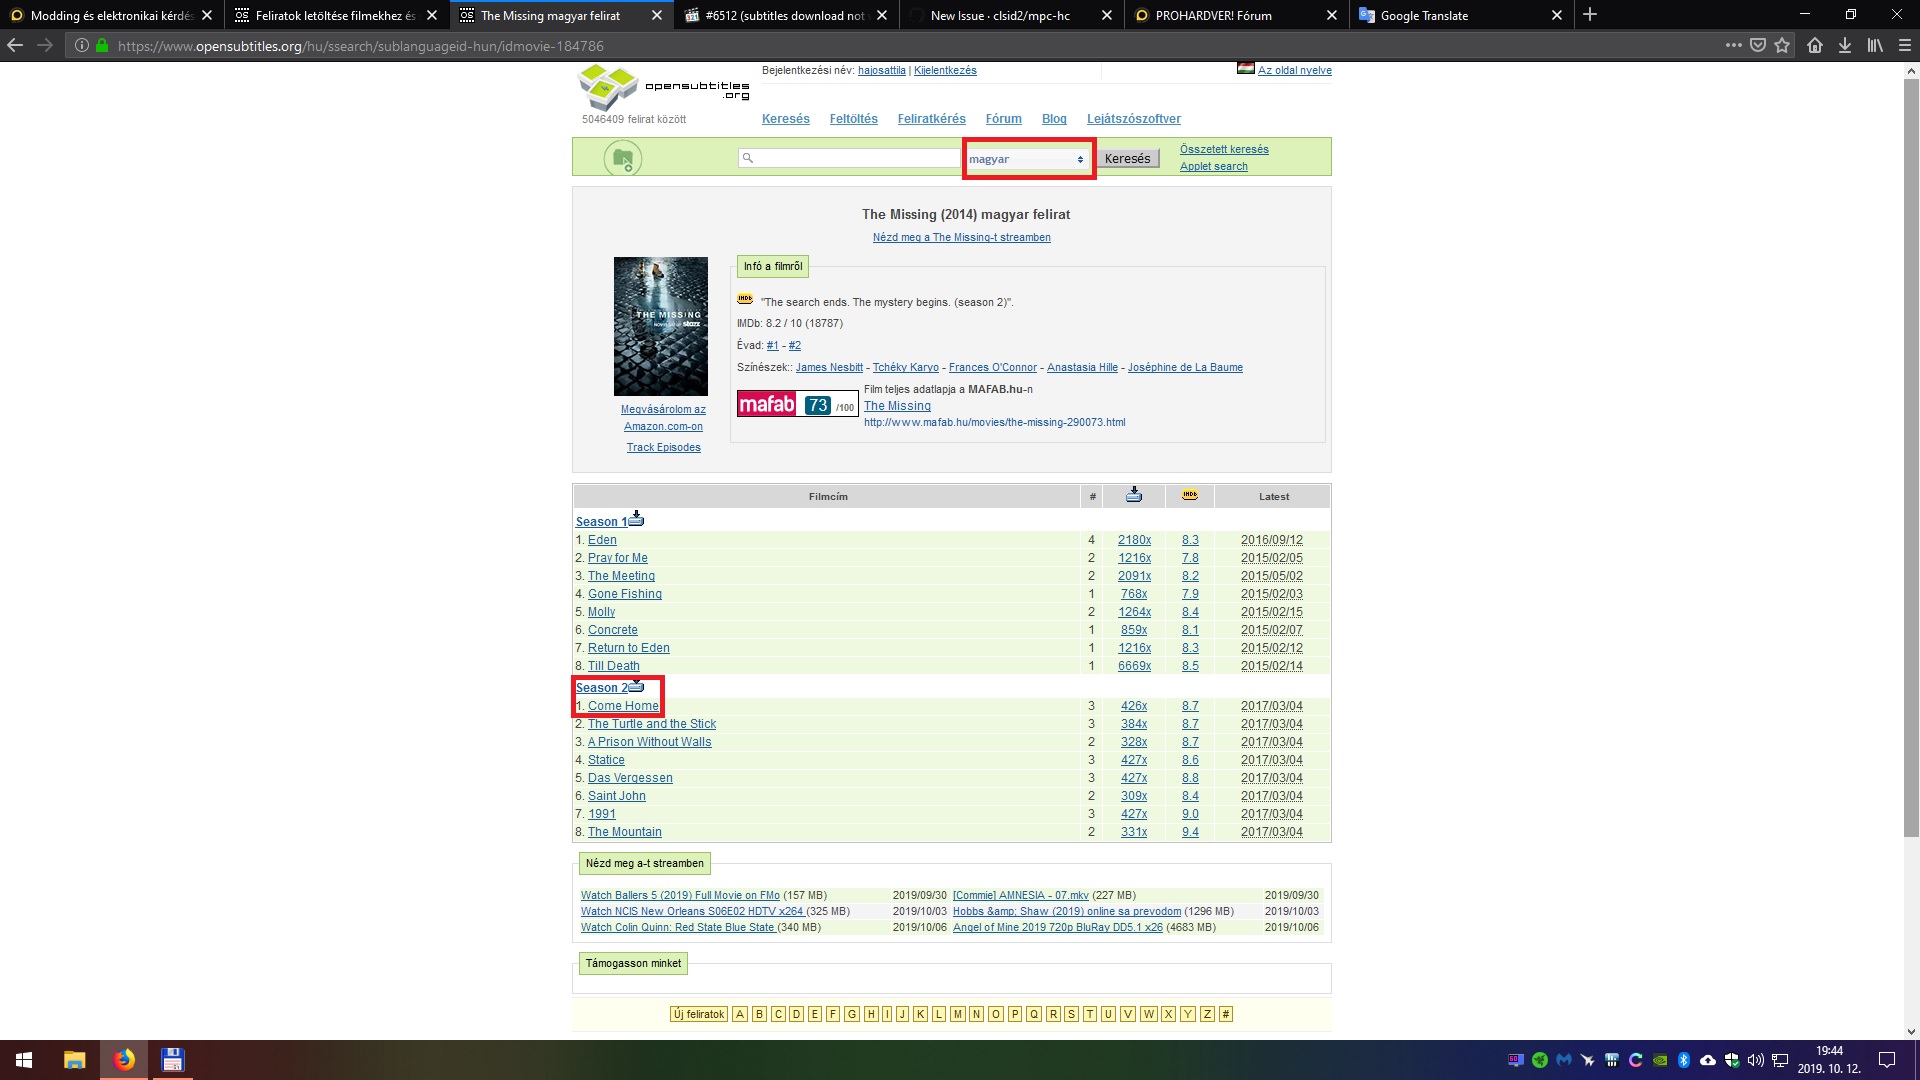The width and height of the screenshot is (1920, 1080).
Task: Open the magyar language dropdown
Action: [1028, 158]
